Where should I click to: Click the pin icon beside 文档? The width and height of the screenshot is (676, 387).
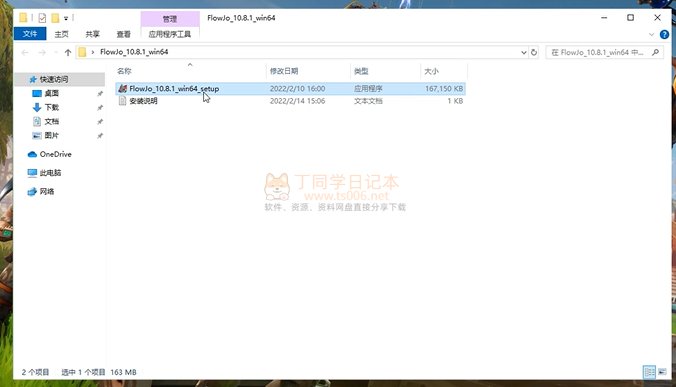pyautogui.click(x=100, y=122)
